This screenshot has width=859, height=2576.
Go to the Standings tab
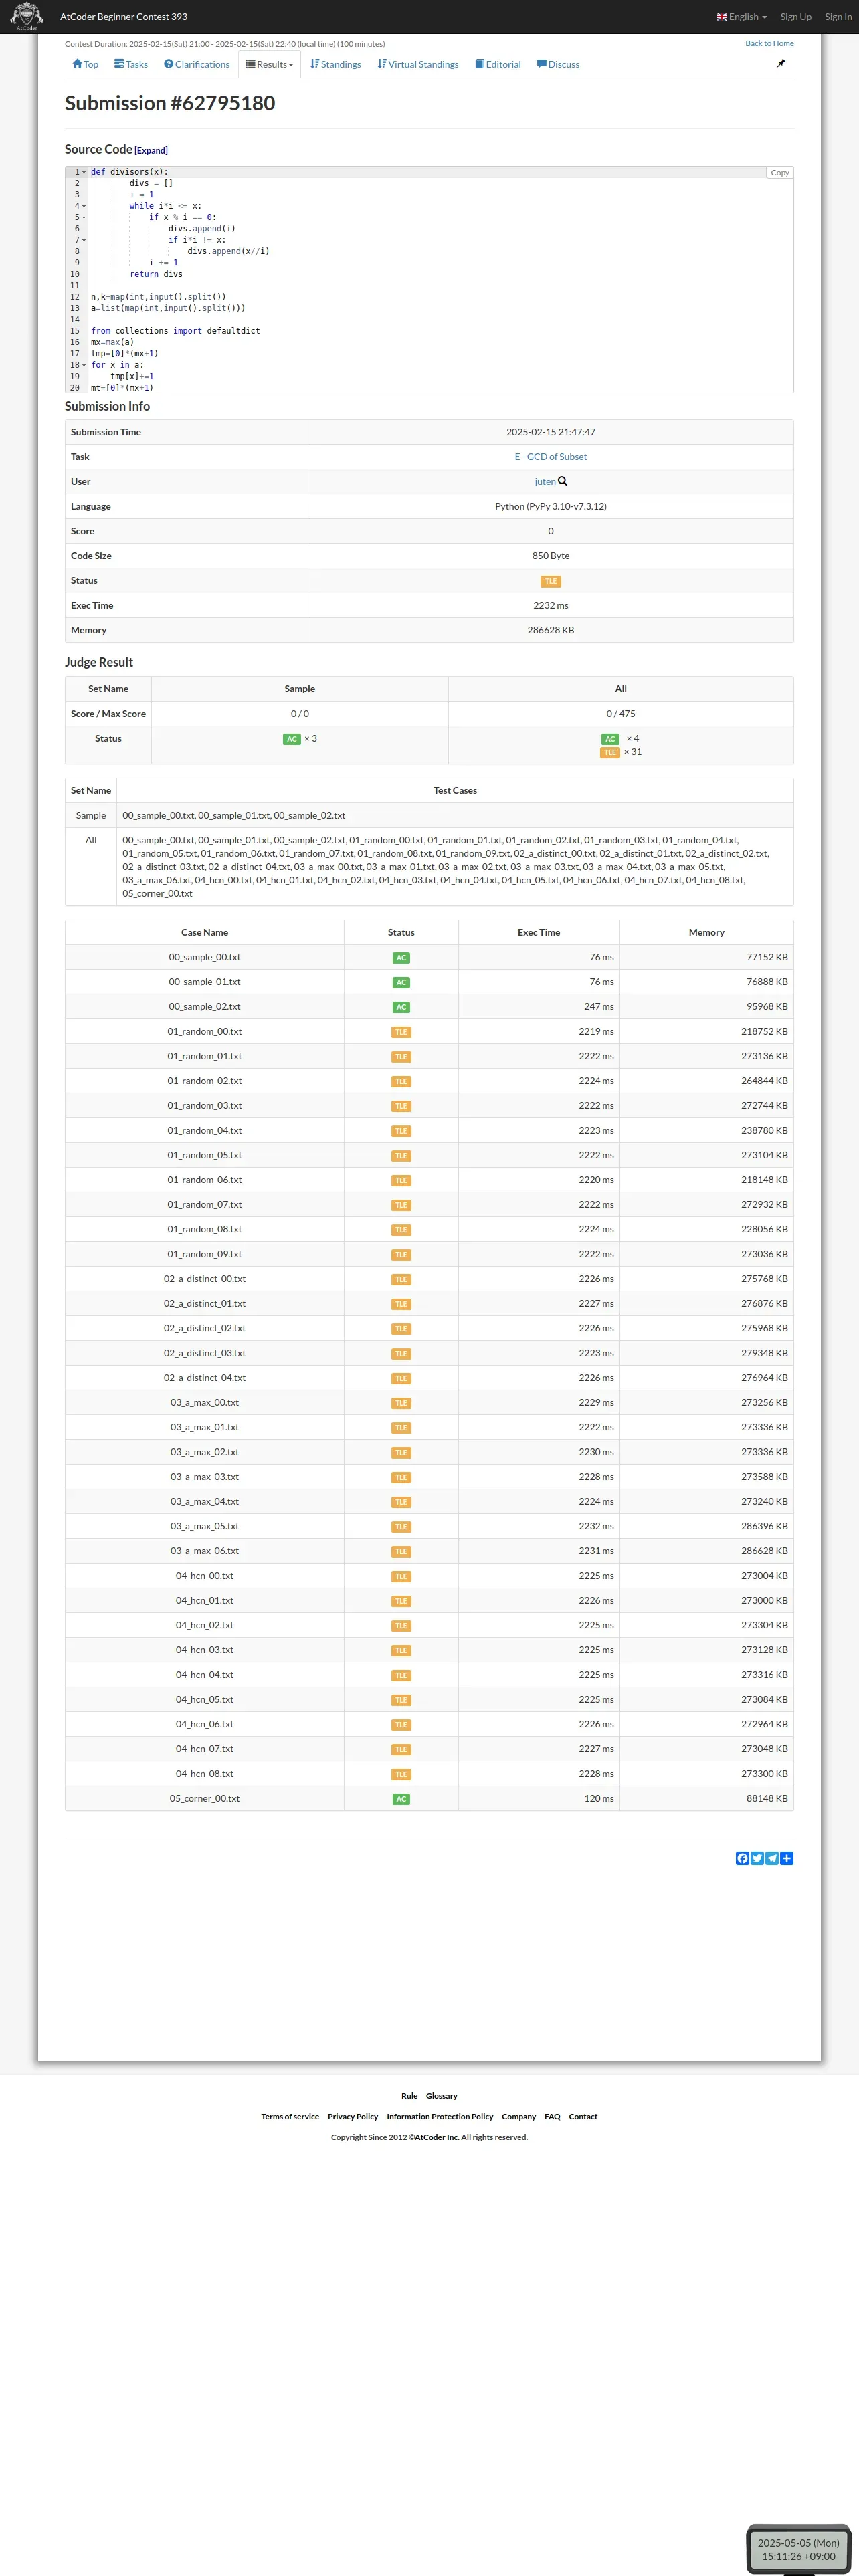coord(336,64)
